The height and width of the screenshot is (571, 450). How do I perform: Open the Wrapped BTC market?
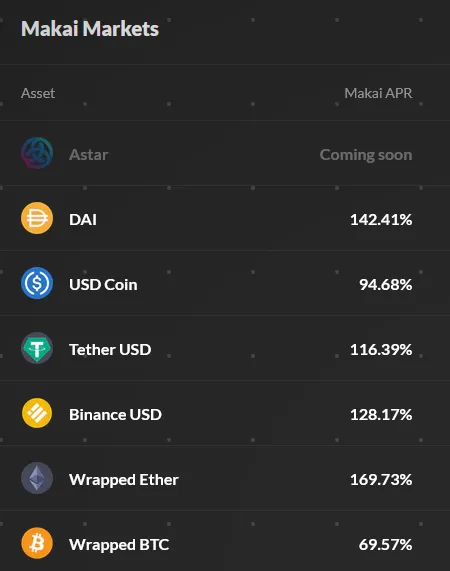tap(119, 545)
